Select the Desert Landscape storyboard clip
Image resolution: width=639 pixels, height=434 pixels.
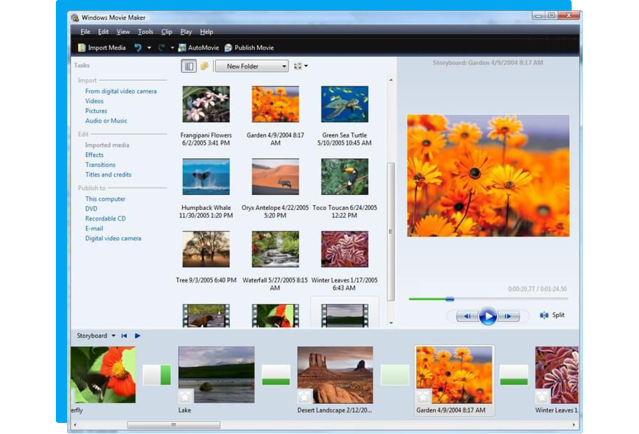click(335, 375)
